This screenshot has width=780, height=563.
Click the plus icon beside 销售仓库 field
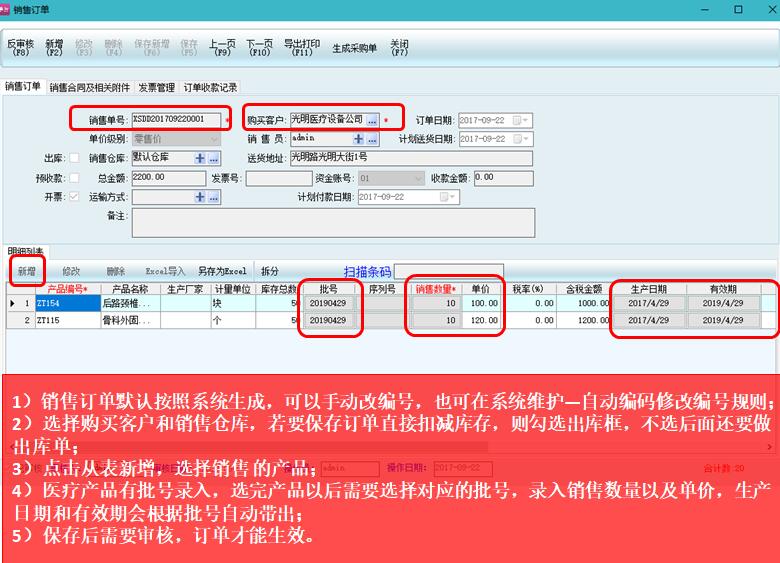point(200,158)
